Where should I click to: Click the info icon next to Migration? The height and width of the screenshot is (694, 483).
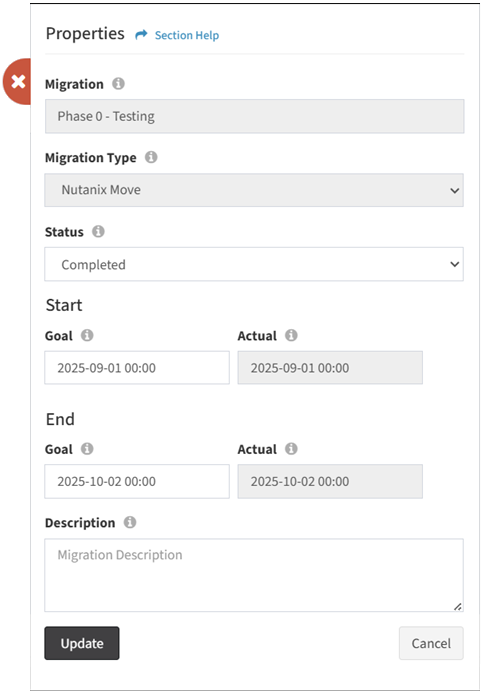click(x=118, y=84)
